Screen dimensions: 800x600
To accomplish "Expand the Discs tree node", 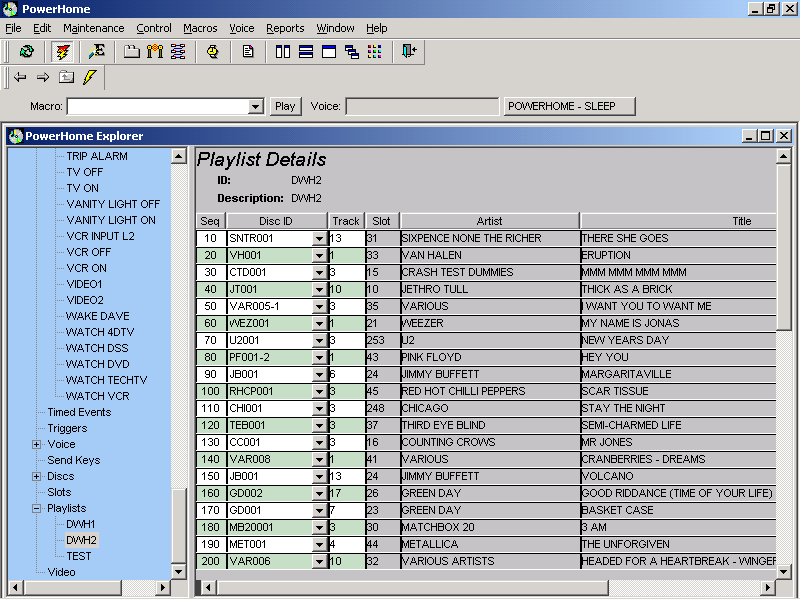I will point(36,477).
